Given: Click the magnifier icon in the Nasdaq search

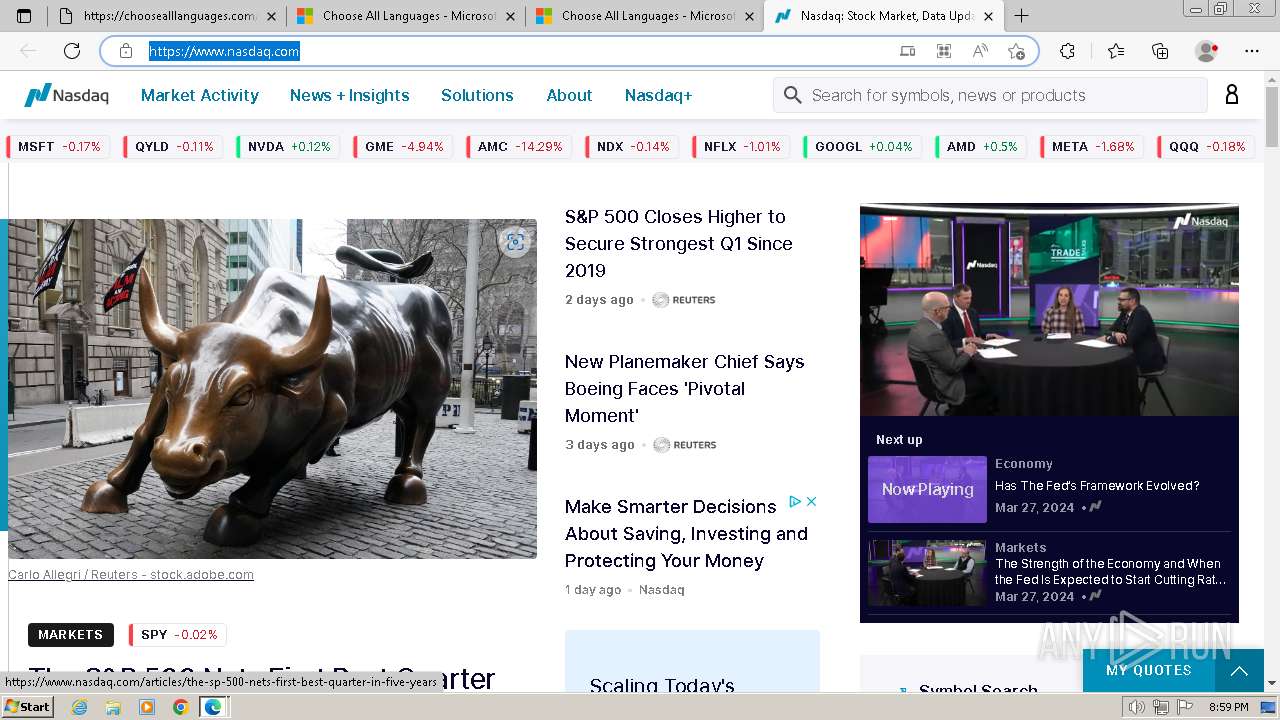Looking at the screenshot, I should click(x=793, y=95).
